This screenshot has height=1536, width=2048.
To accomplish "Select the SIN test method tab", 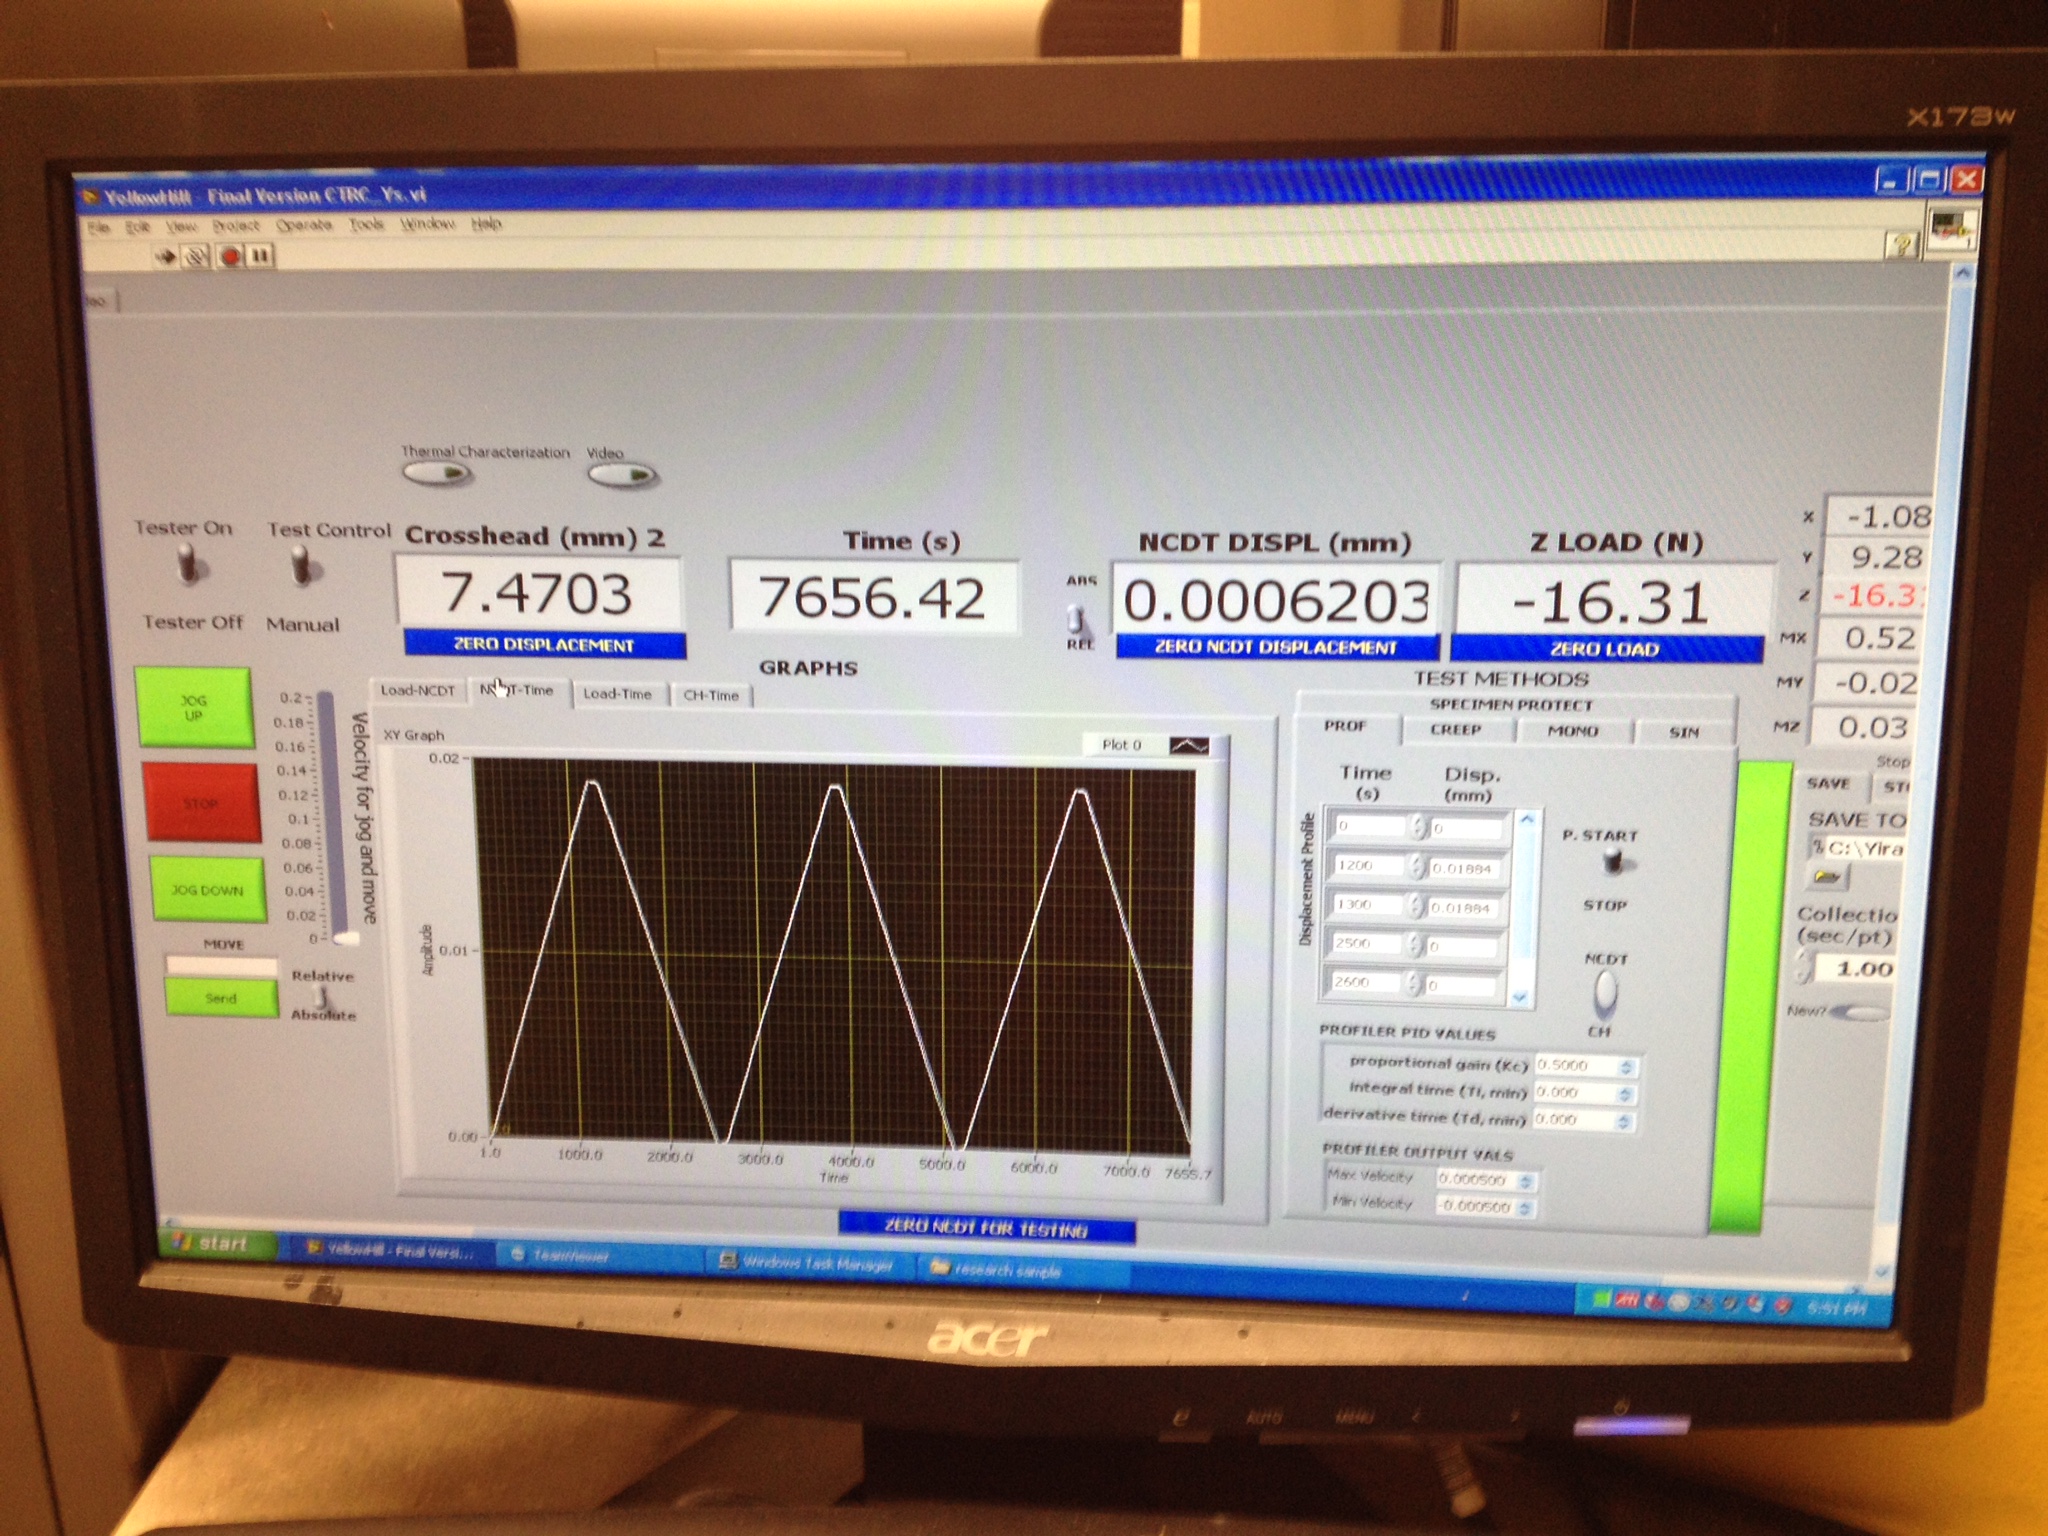I will [x=1685, y=733].
